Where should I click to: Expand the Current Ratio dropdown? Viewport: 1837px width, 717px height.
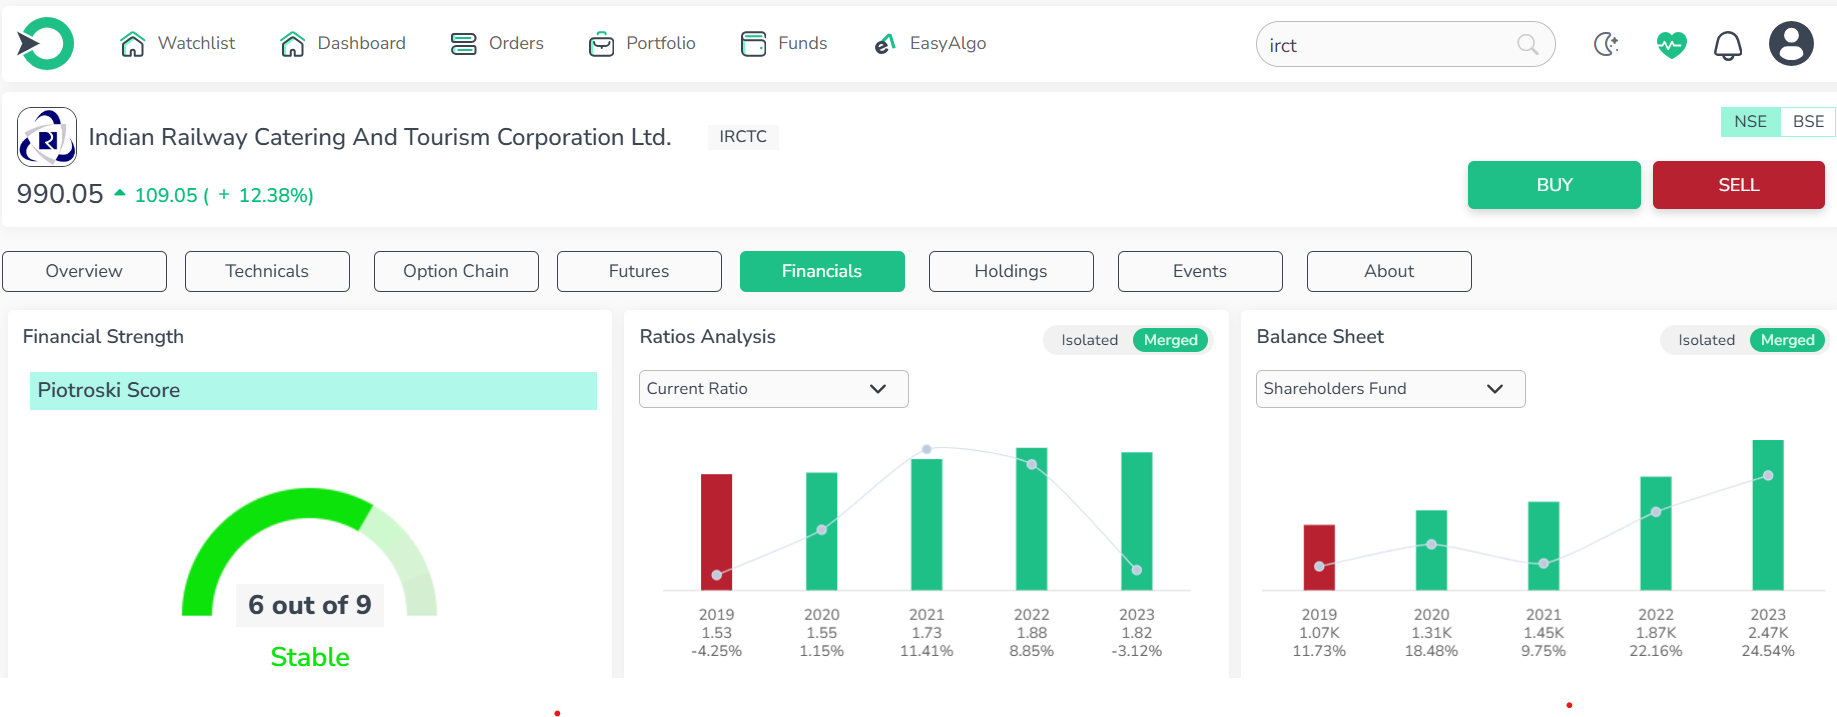pos(773,389)
